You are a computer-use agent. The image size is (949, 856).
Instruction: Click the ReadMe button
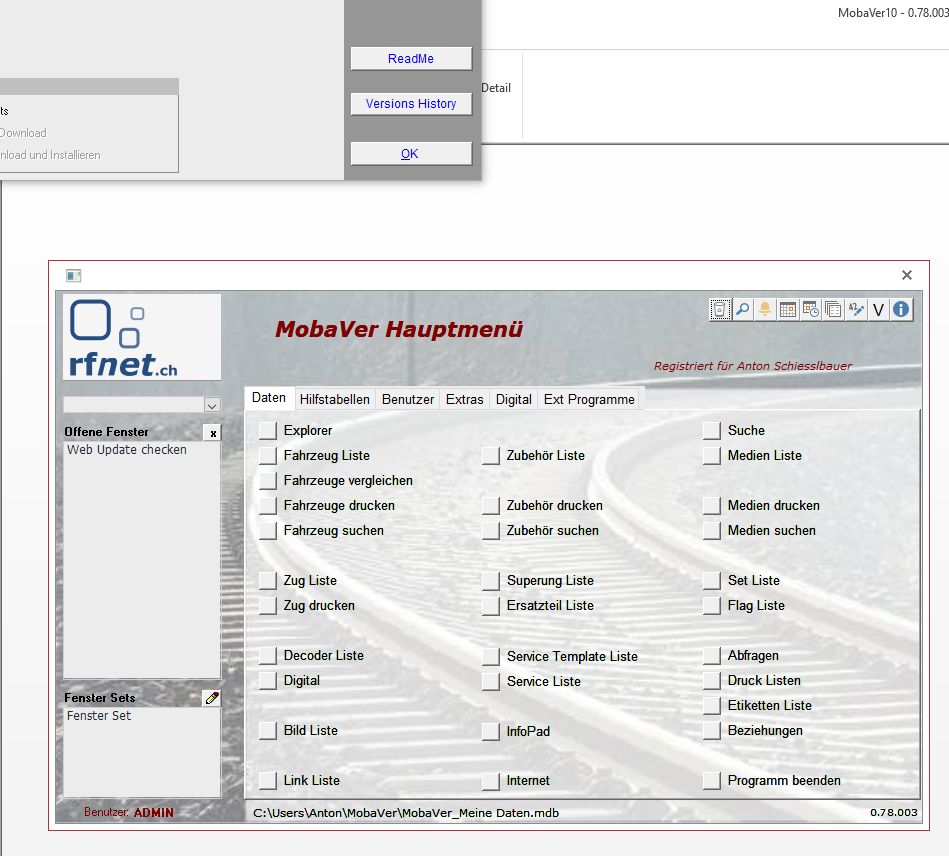tap(411, 59)
